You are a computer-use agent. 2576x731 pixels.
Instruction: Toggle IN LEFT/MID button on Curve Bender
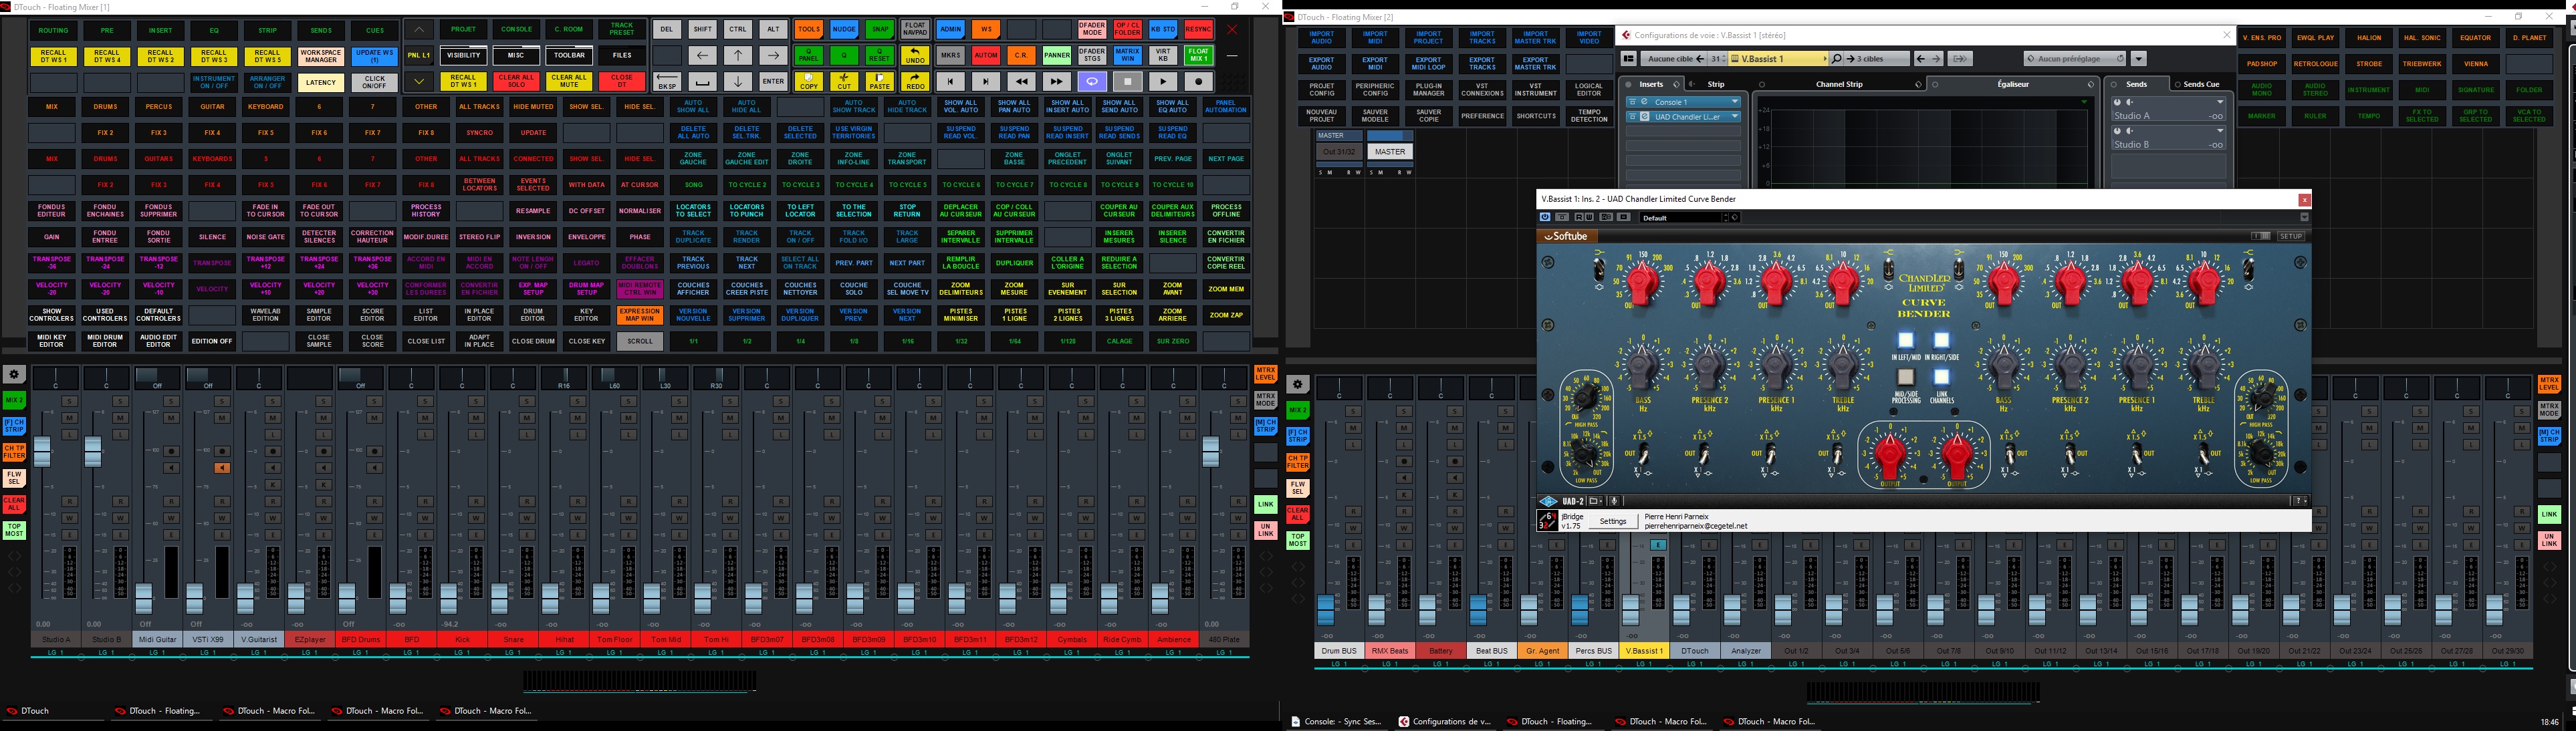[1906, 340]
